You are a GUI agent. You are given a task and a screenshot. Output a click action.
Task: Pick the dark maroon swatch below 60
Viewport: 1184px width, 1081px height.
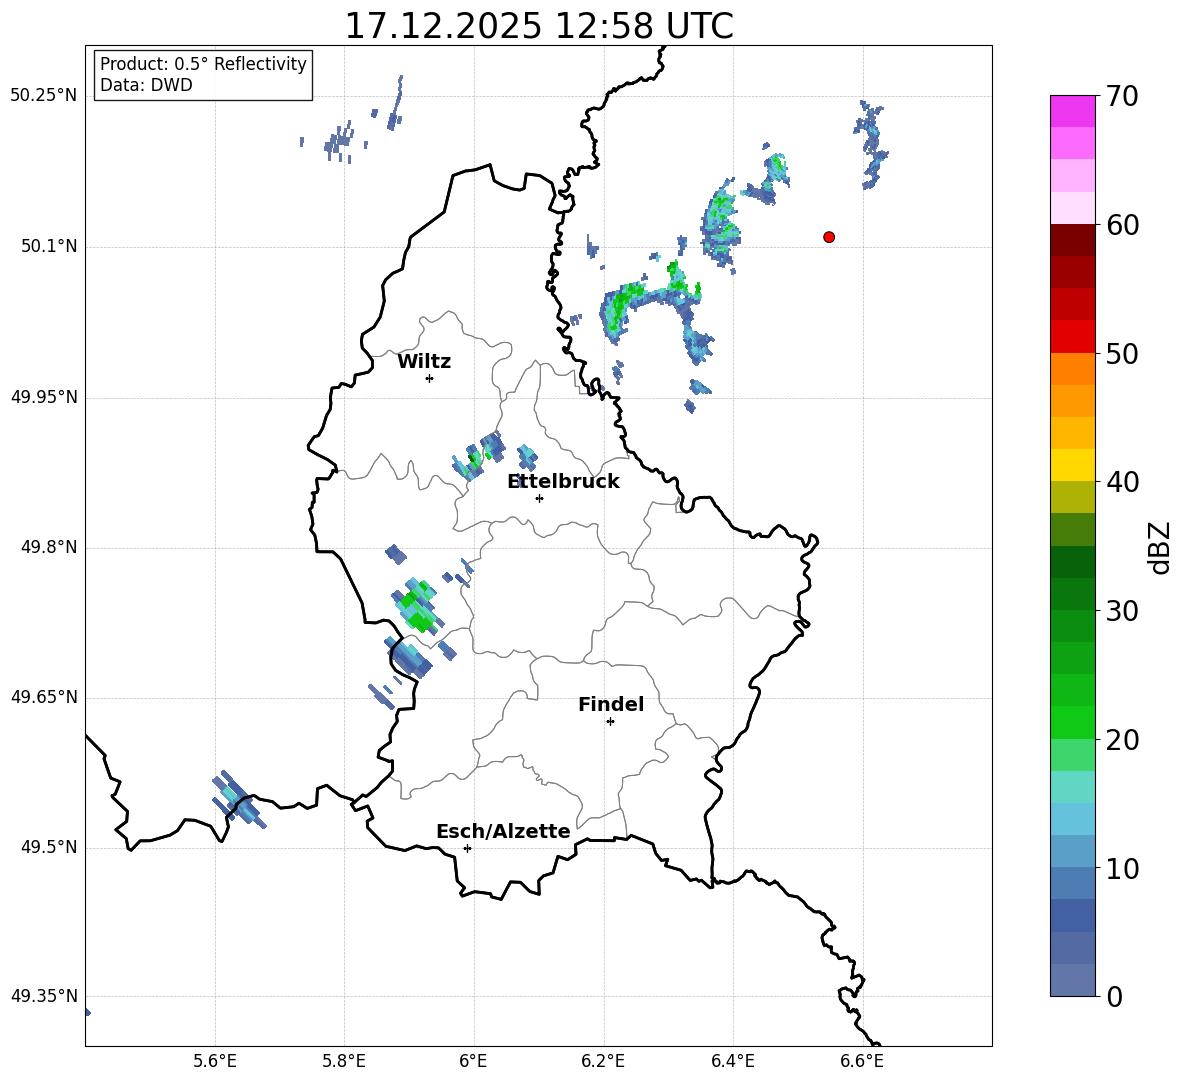1072,240
